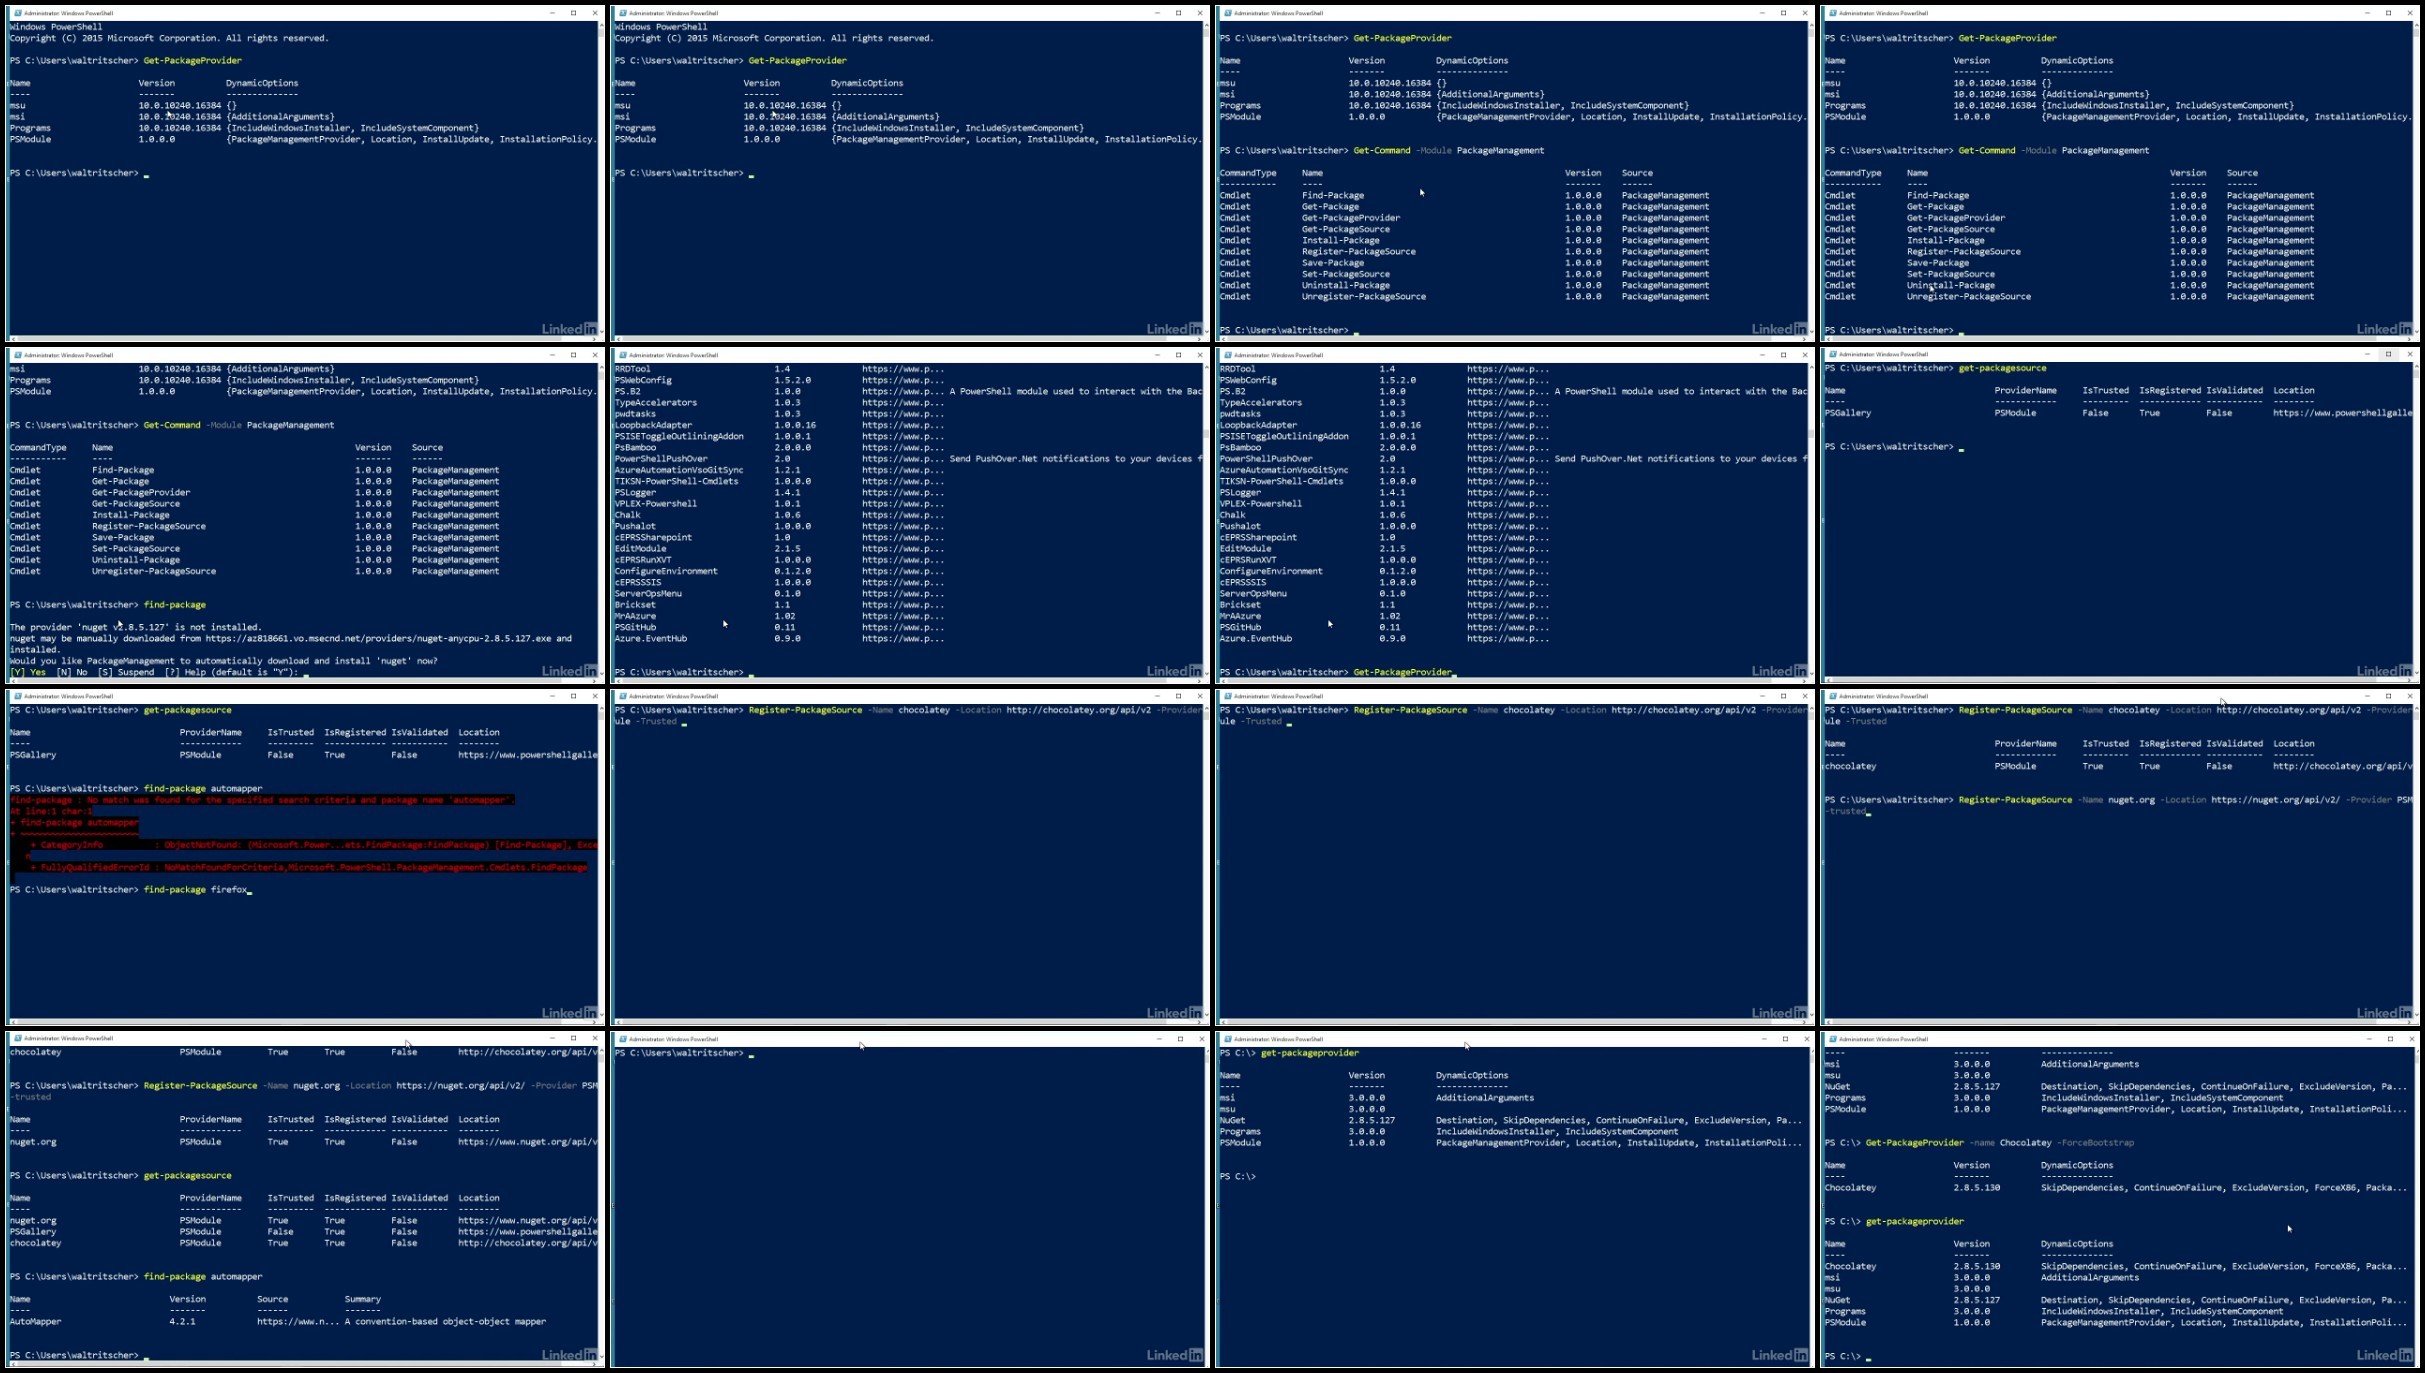2425x1373 pixels.
Task: Click the version '4.2.1' of AutoMapper
Action: click(182, 1321)
